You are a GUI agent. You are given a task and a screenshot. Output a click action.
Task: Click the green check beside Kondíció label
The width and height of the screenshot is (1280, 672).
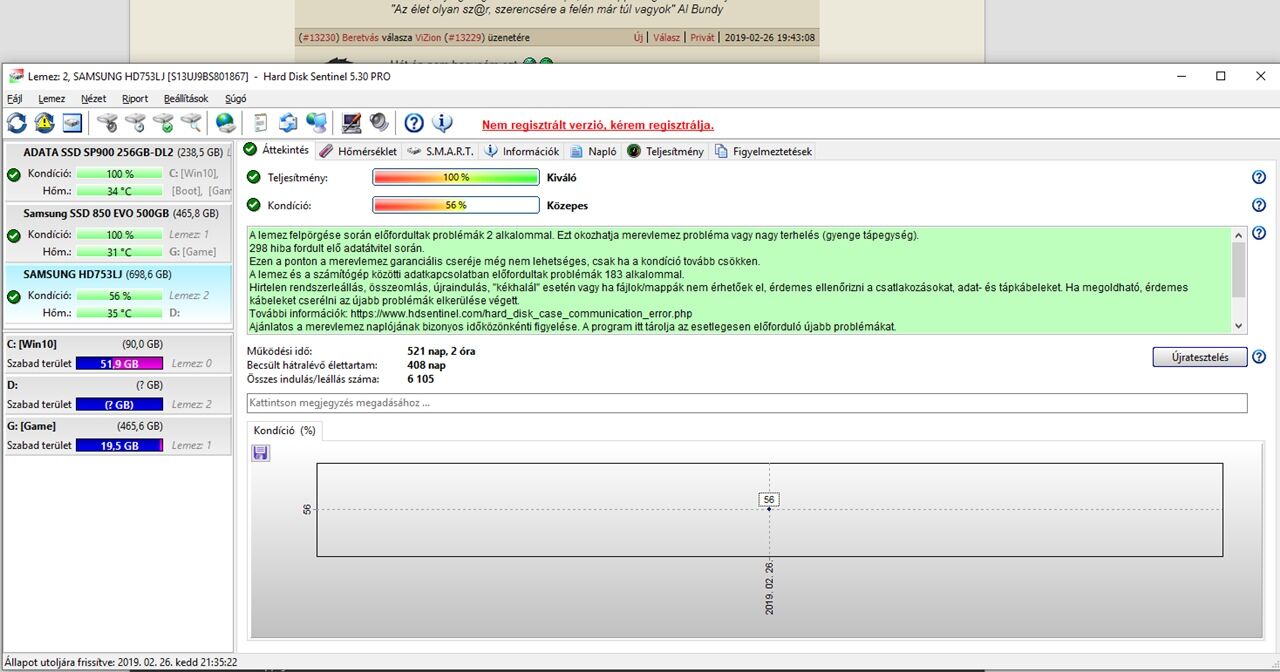click(254, 205)
